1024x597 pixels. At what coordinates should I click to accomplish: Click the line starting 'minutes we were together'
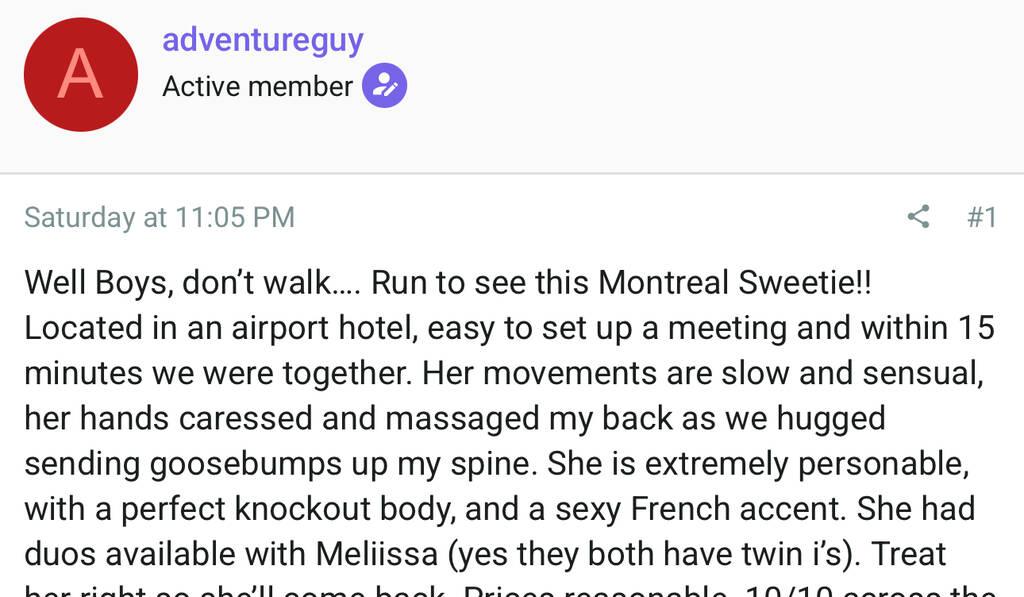(x=500, y=373)
